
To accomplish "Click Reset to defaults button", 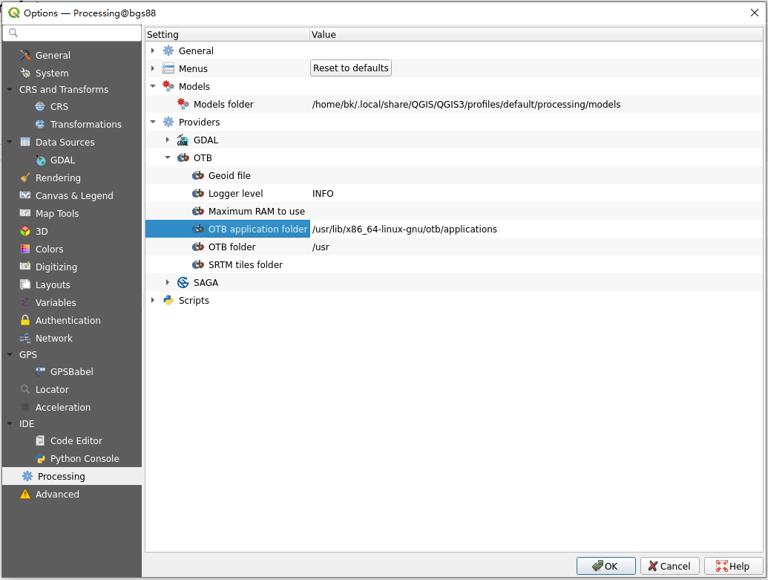I will (351, 68).
